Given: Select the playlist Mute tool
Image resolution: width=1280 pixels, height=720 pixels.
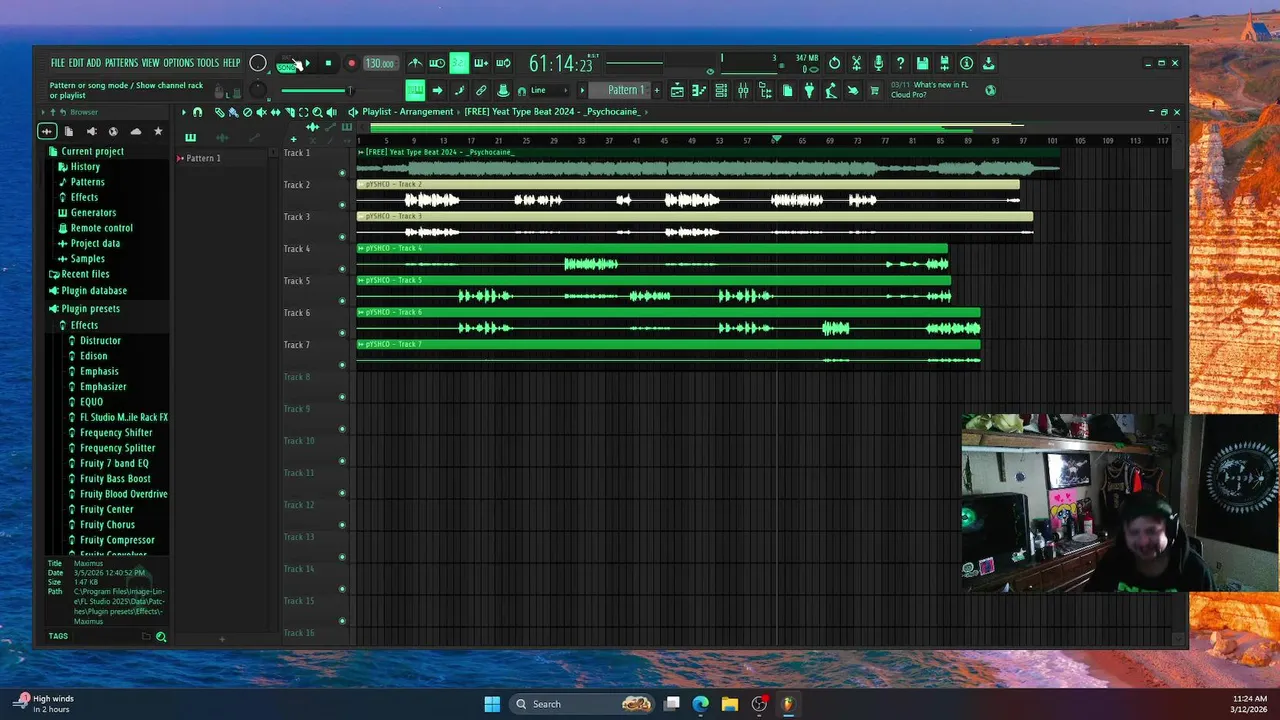Looking at the screenshot, I should coord(261,112).
